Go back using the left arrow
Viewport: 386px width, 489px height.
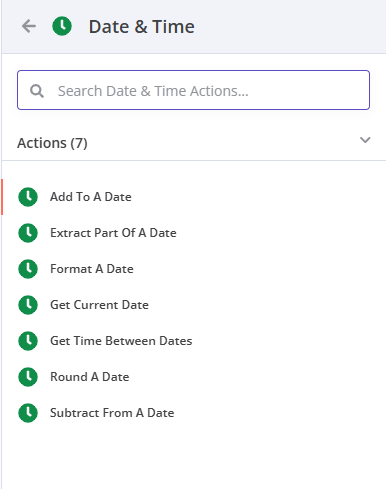(29, 26)
